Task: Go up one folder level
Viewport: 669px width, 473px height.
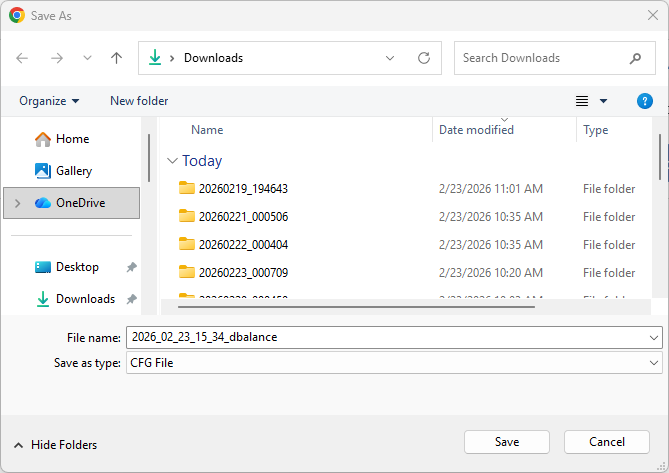Action: point(116,58)
